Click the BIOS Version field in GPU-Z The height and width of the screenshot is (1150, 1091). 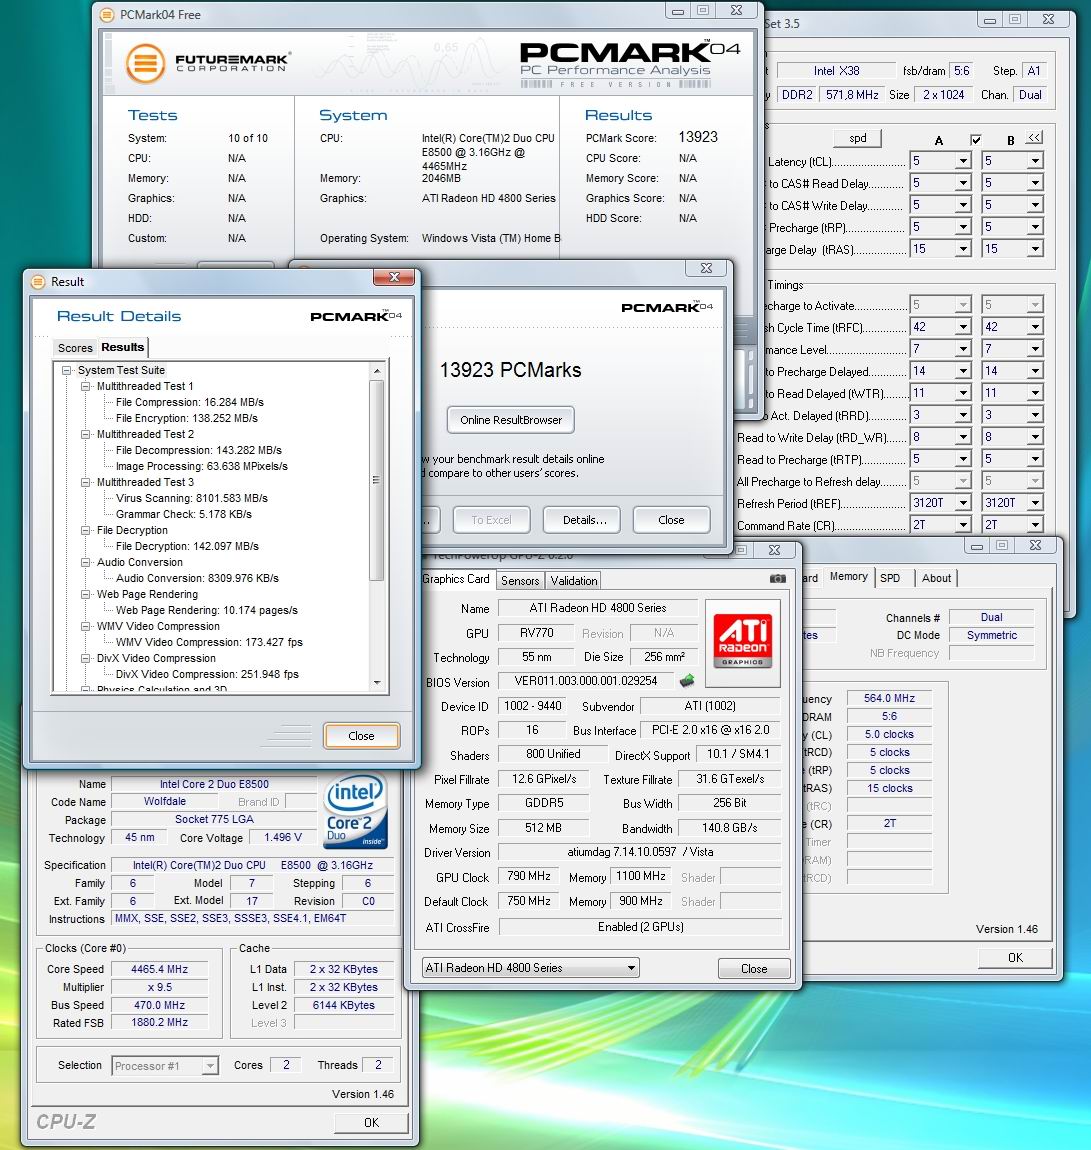pyautogui.click(x=586, y=681)
